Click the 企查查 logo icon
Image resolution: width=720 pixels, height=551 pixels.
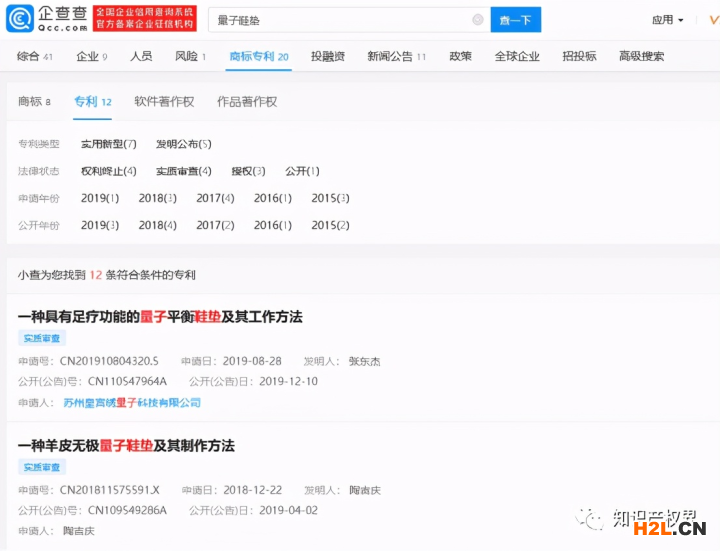pos(20,19)
